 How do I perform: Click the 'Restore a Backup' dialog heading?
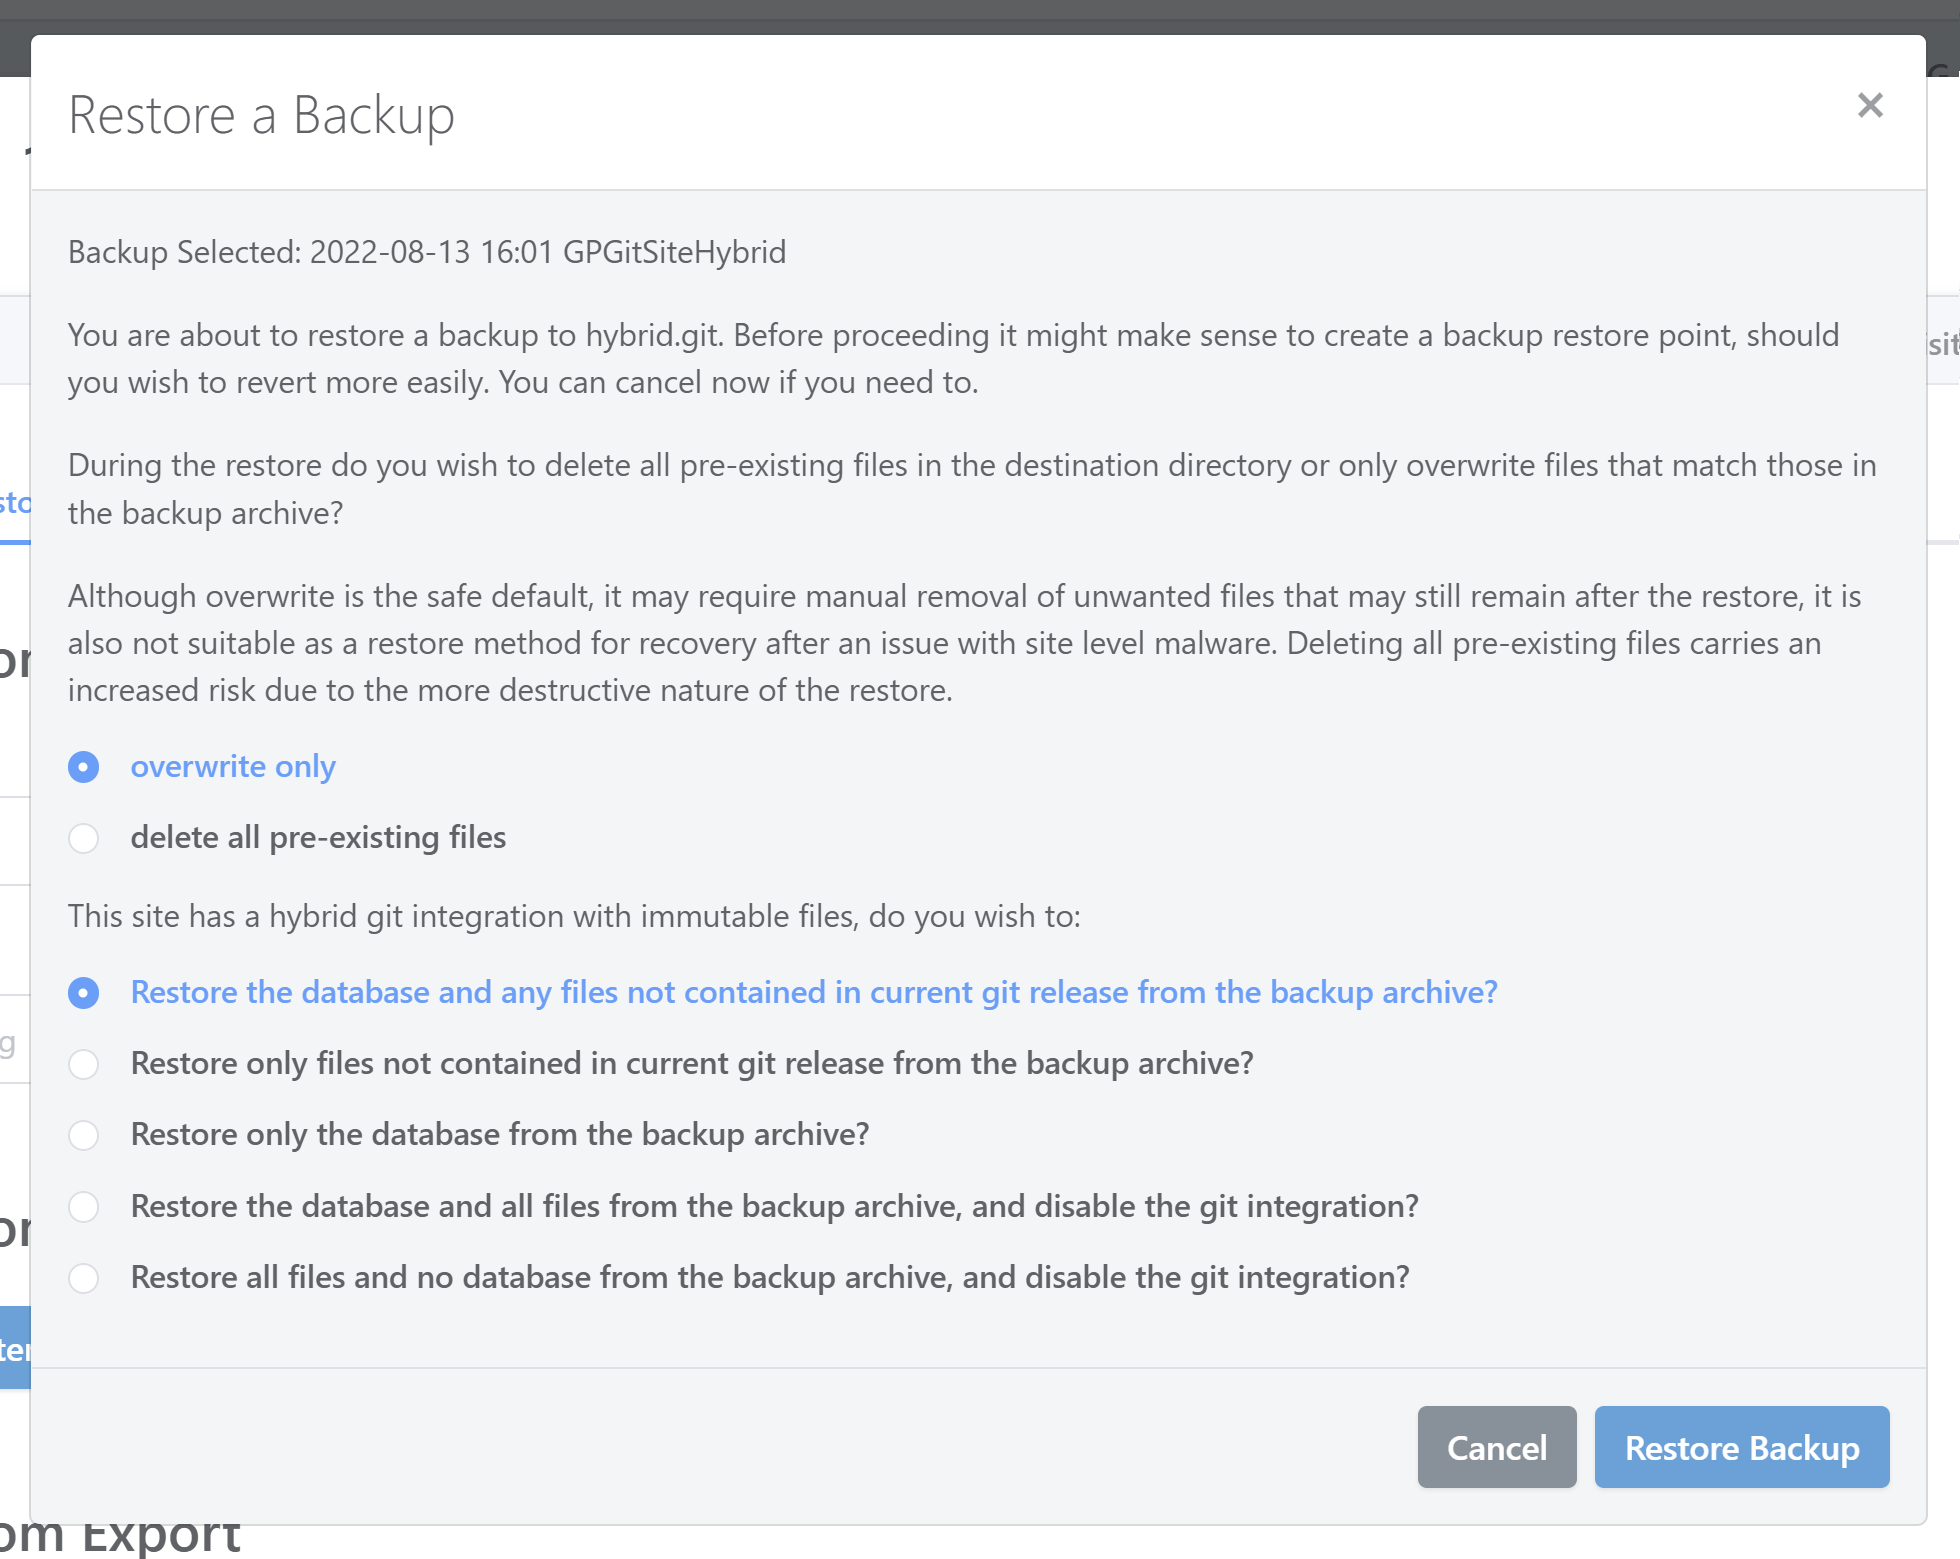[x=261, y=115]
